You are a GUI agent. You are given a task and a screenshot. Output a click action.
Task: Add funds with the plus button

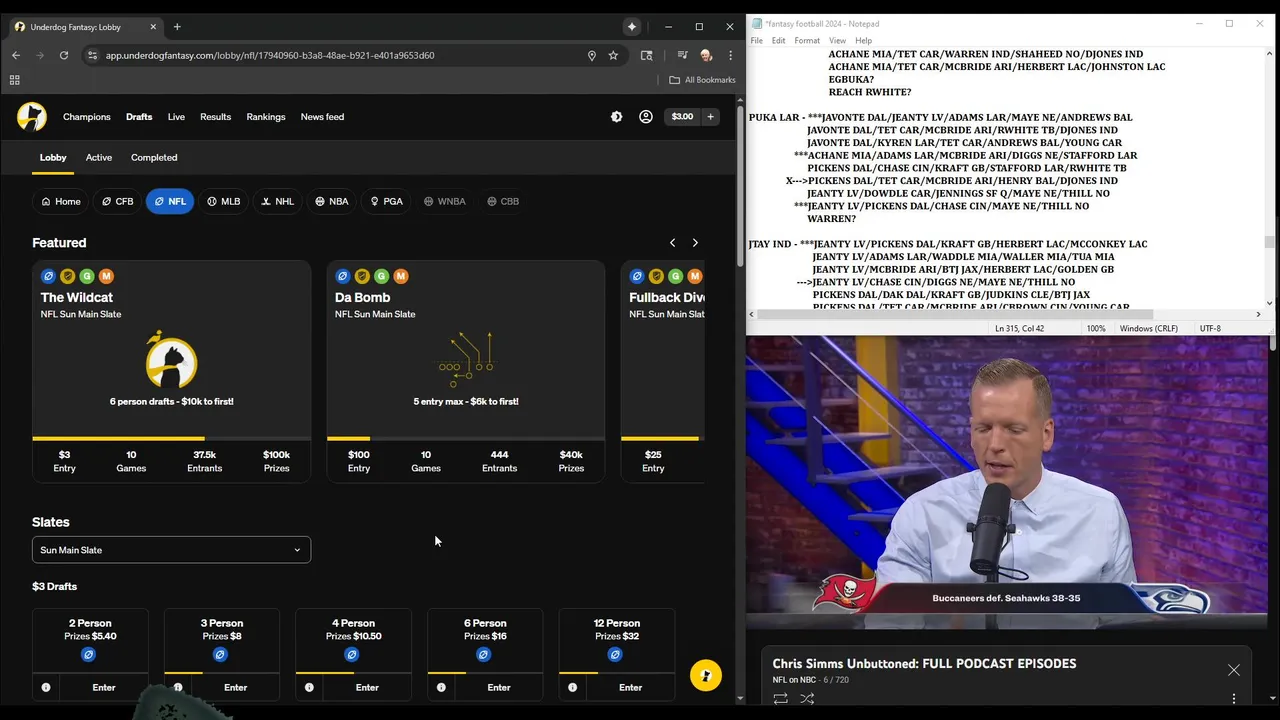(711, 117)
